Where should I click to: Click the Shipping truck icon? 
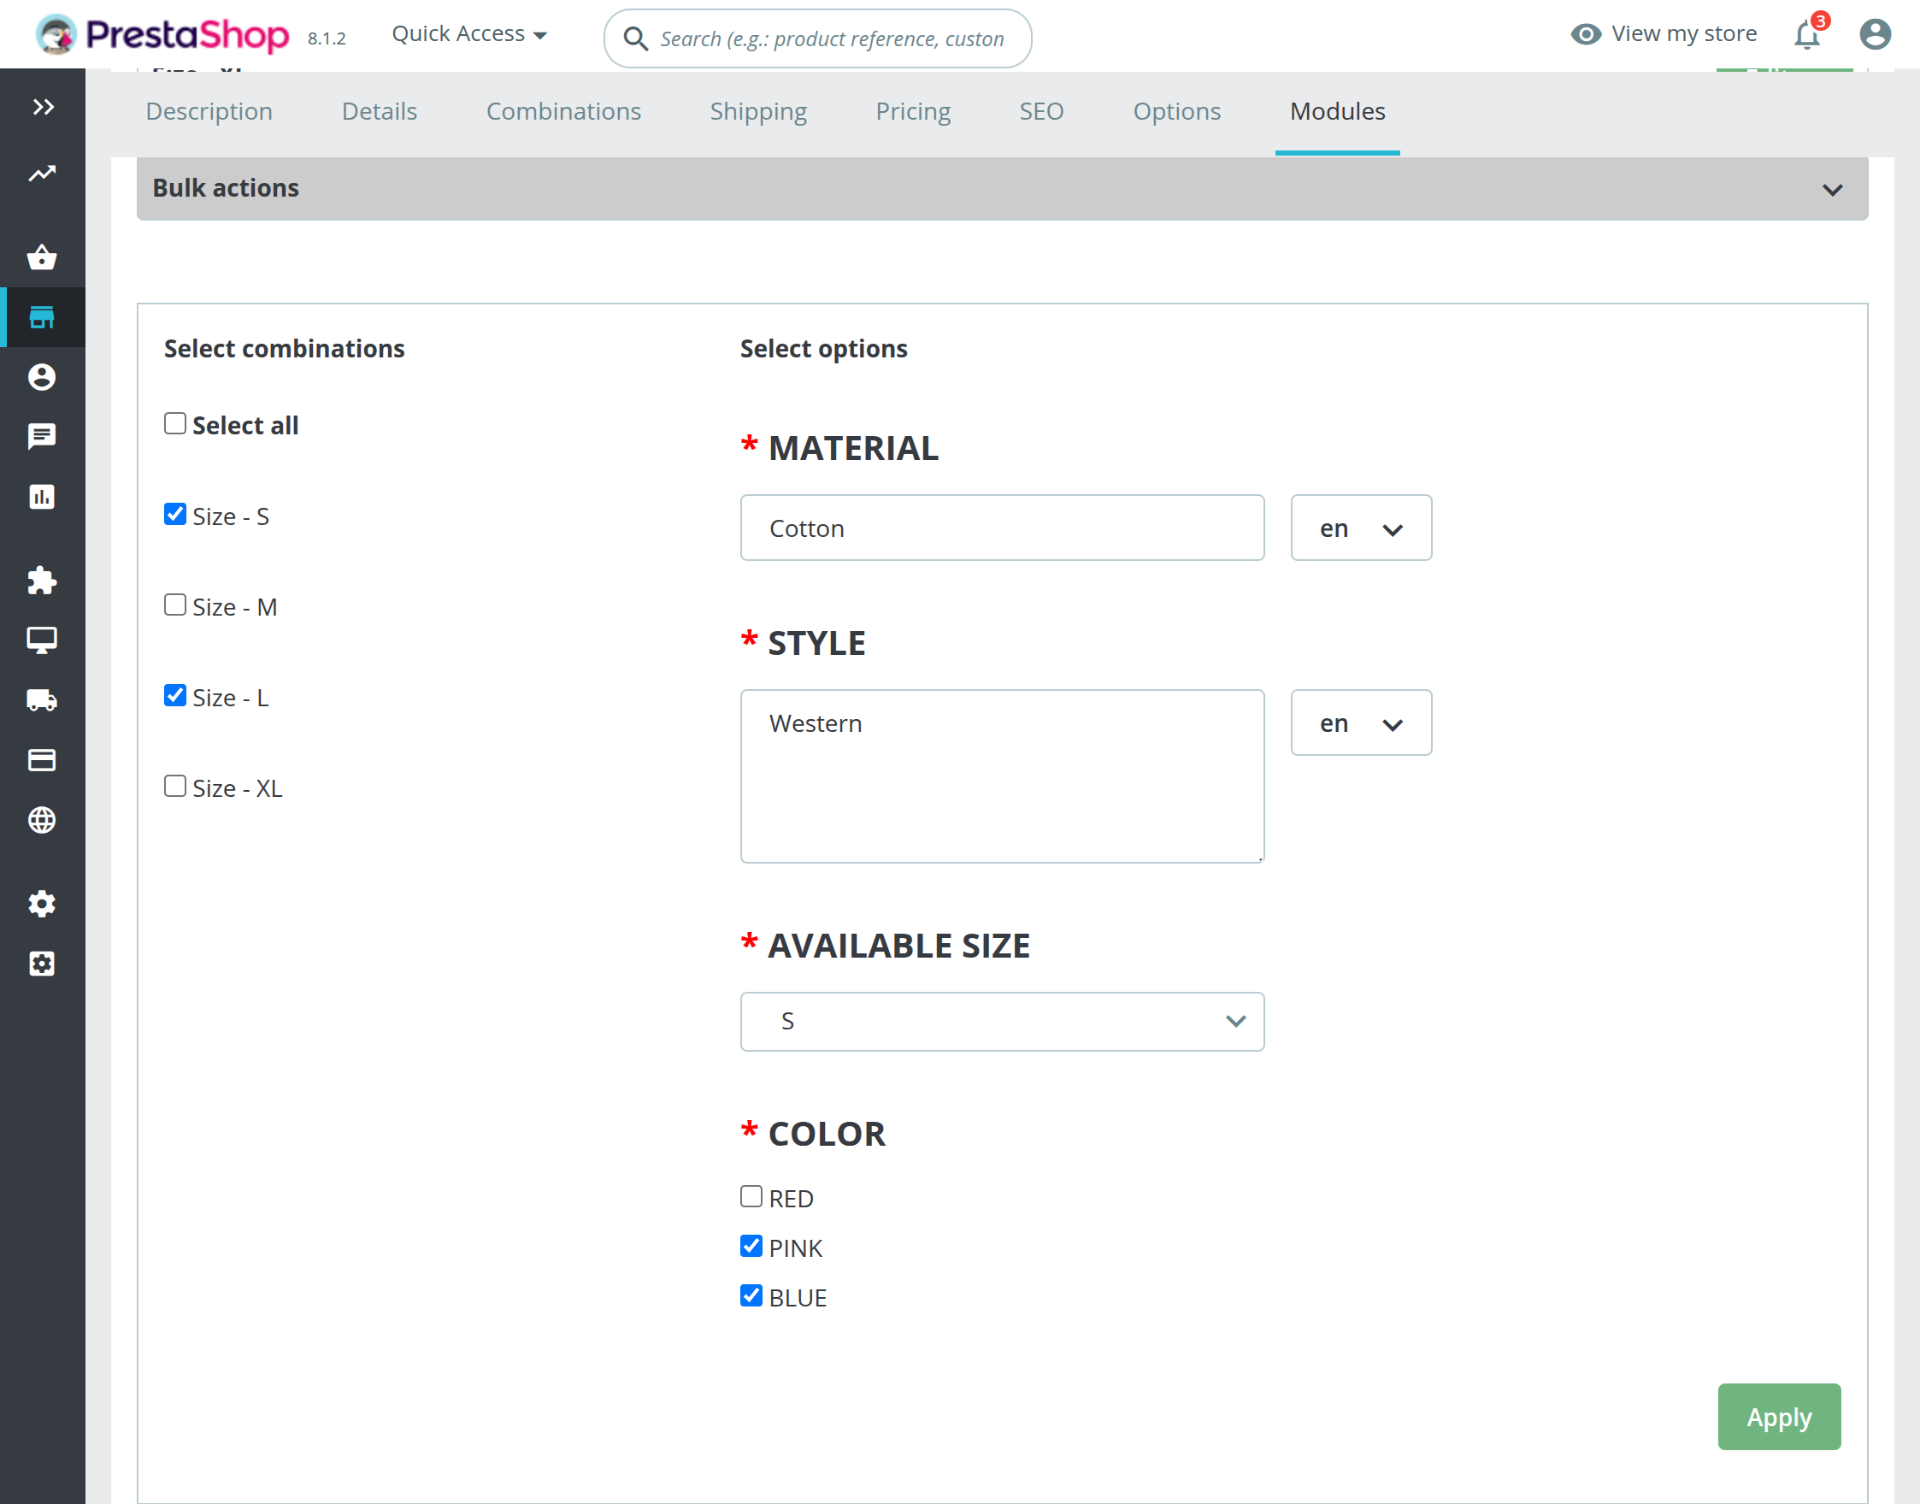tap(42, 700)
